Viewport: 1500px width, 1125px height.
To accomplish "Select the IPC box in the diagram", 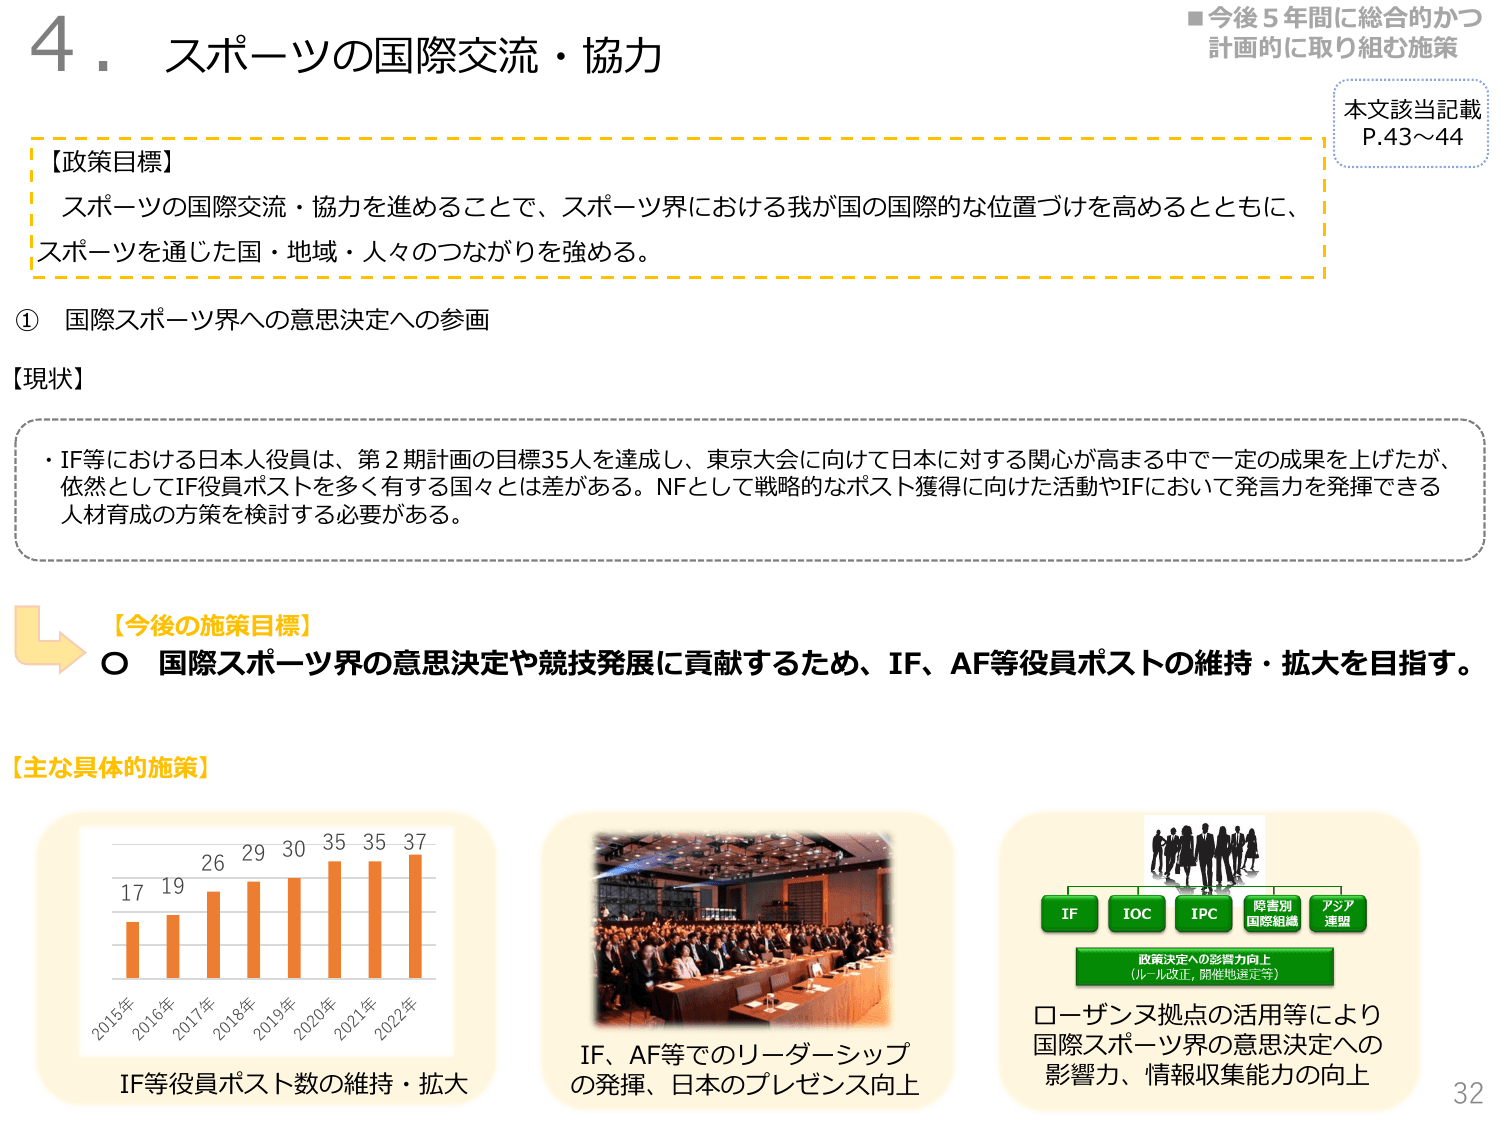I will [x=1204, y=913].
